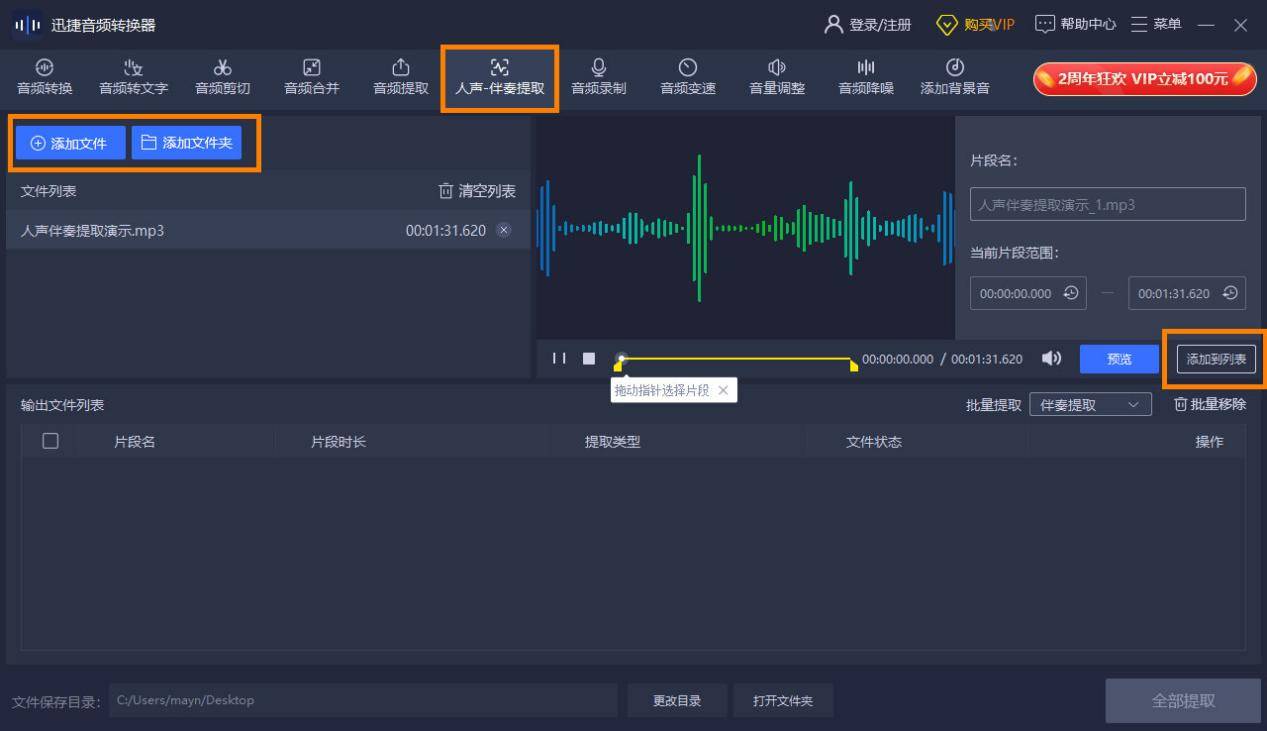Remove 人声伴奏提取演示.mp3 with its x icon
1267x731 pixels.
click(x=504, y=230)
